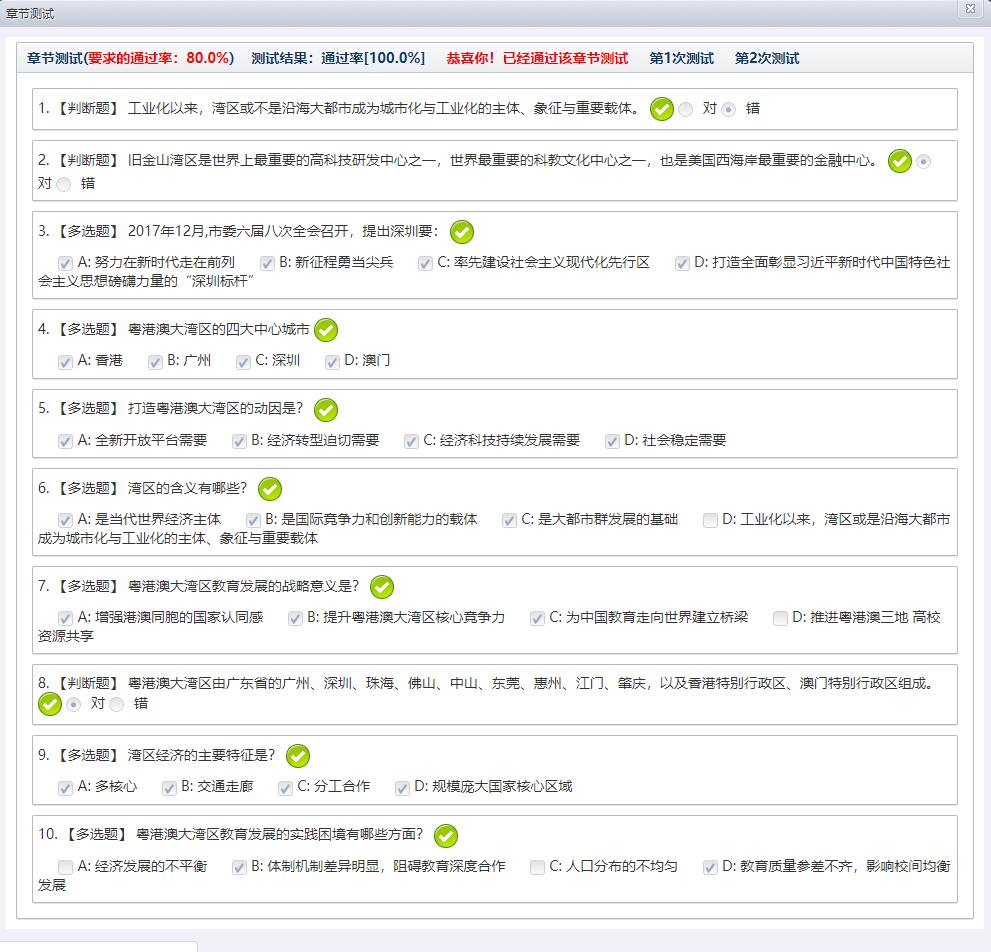
Task: Click green checkmark beside question 5
Action: [326, 409]
